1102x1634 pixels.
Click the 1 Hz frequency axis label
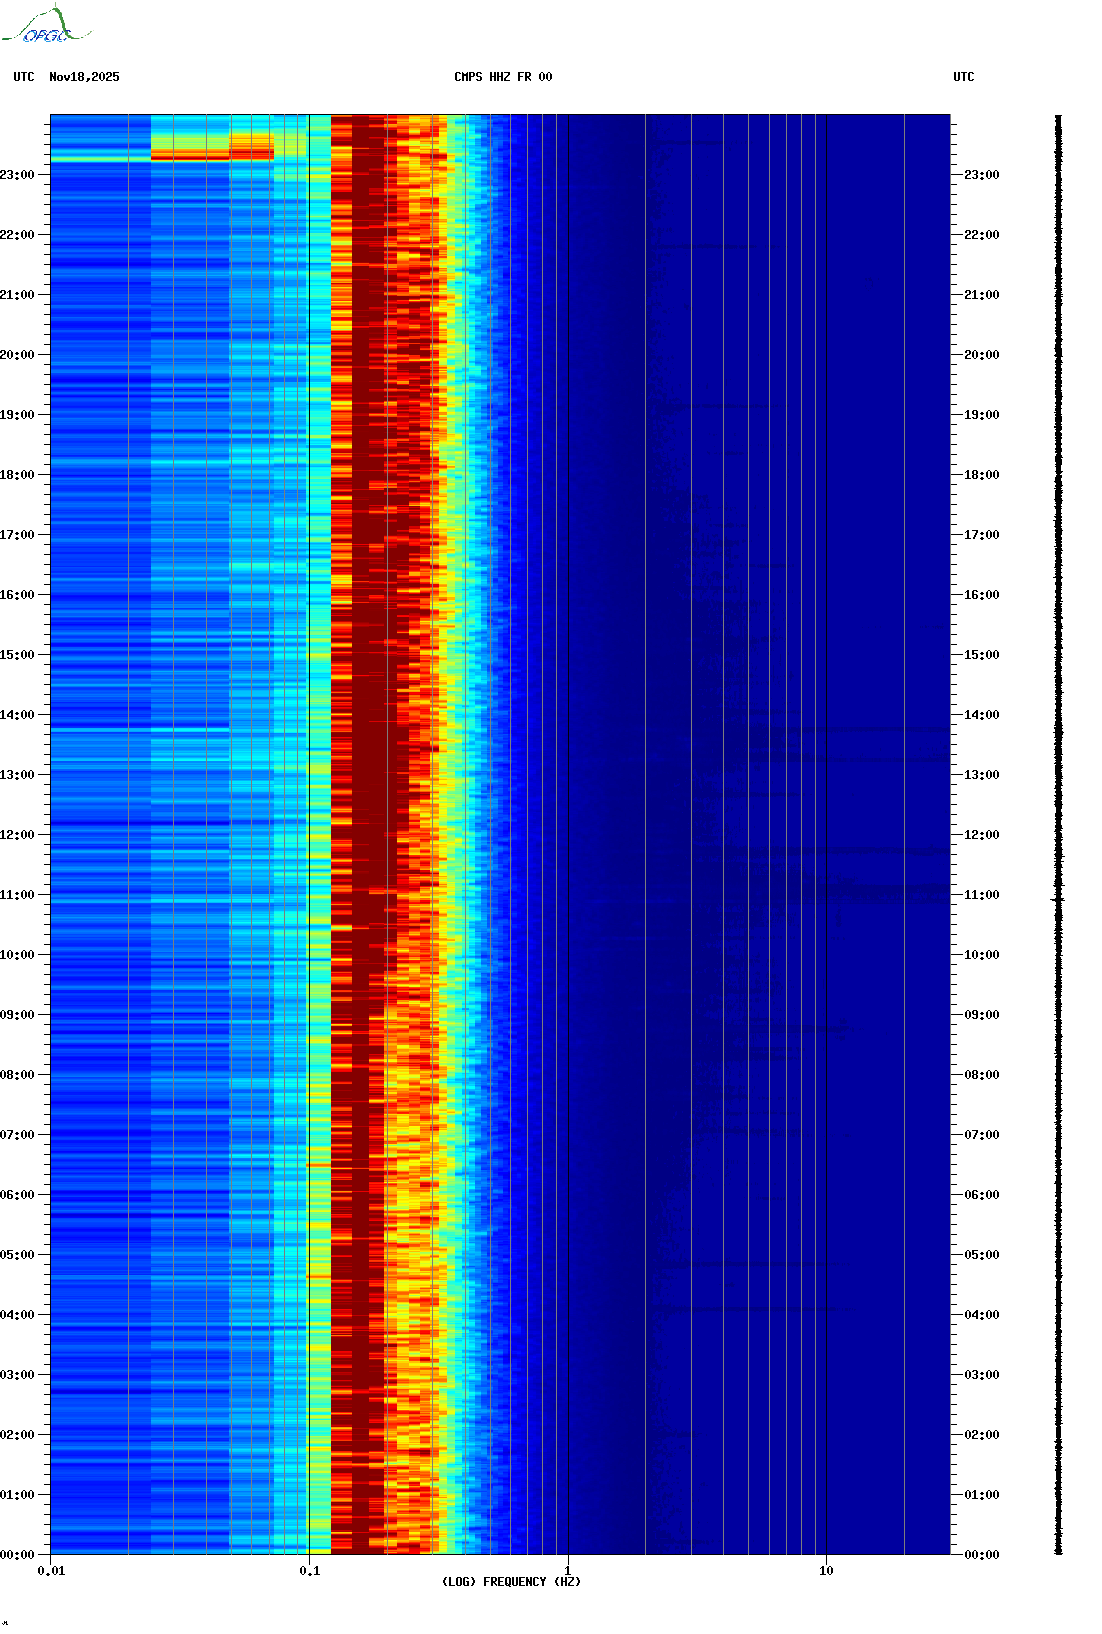coord(568,1571)
